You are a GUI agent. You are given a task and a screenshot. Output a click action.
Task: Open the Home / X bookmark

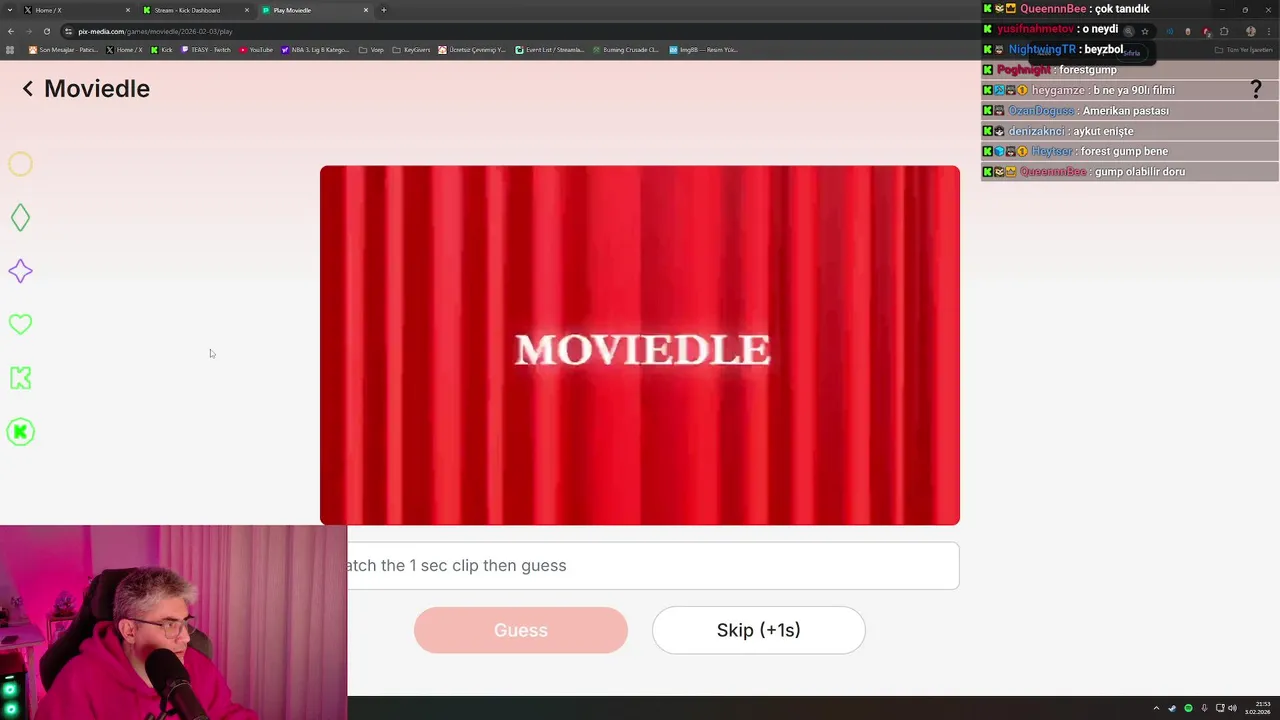[x=124, y=50]
